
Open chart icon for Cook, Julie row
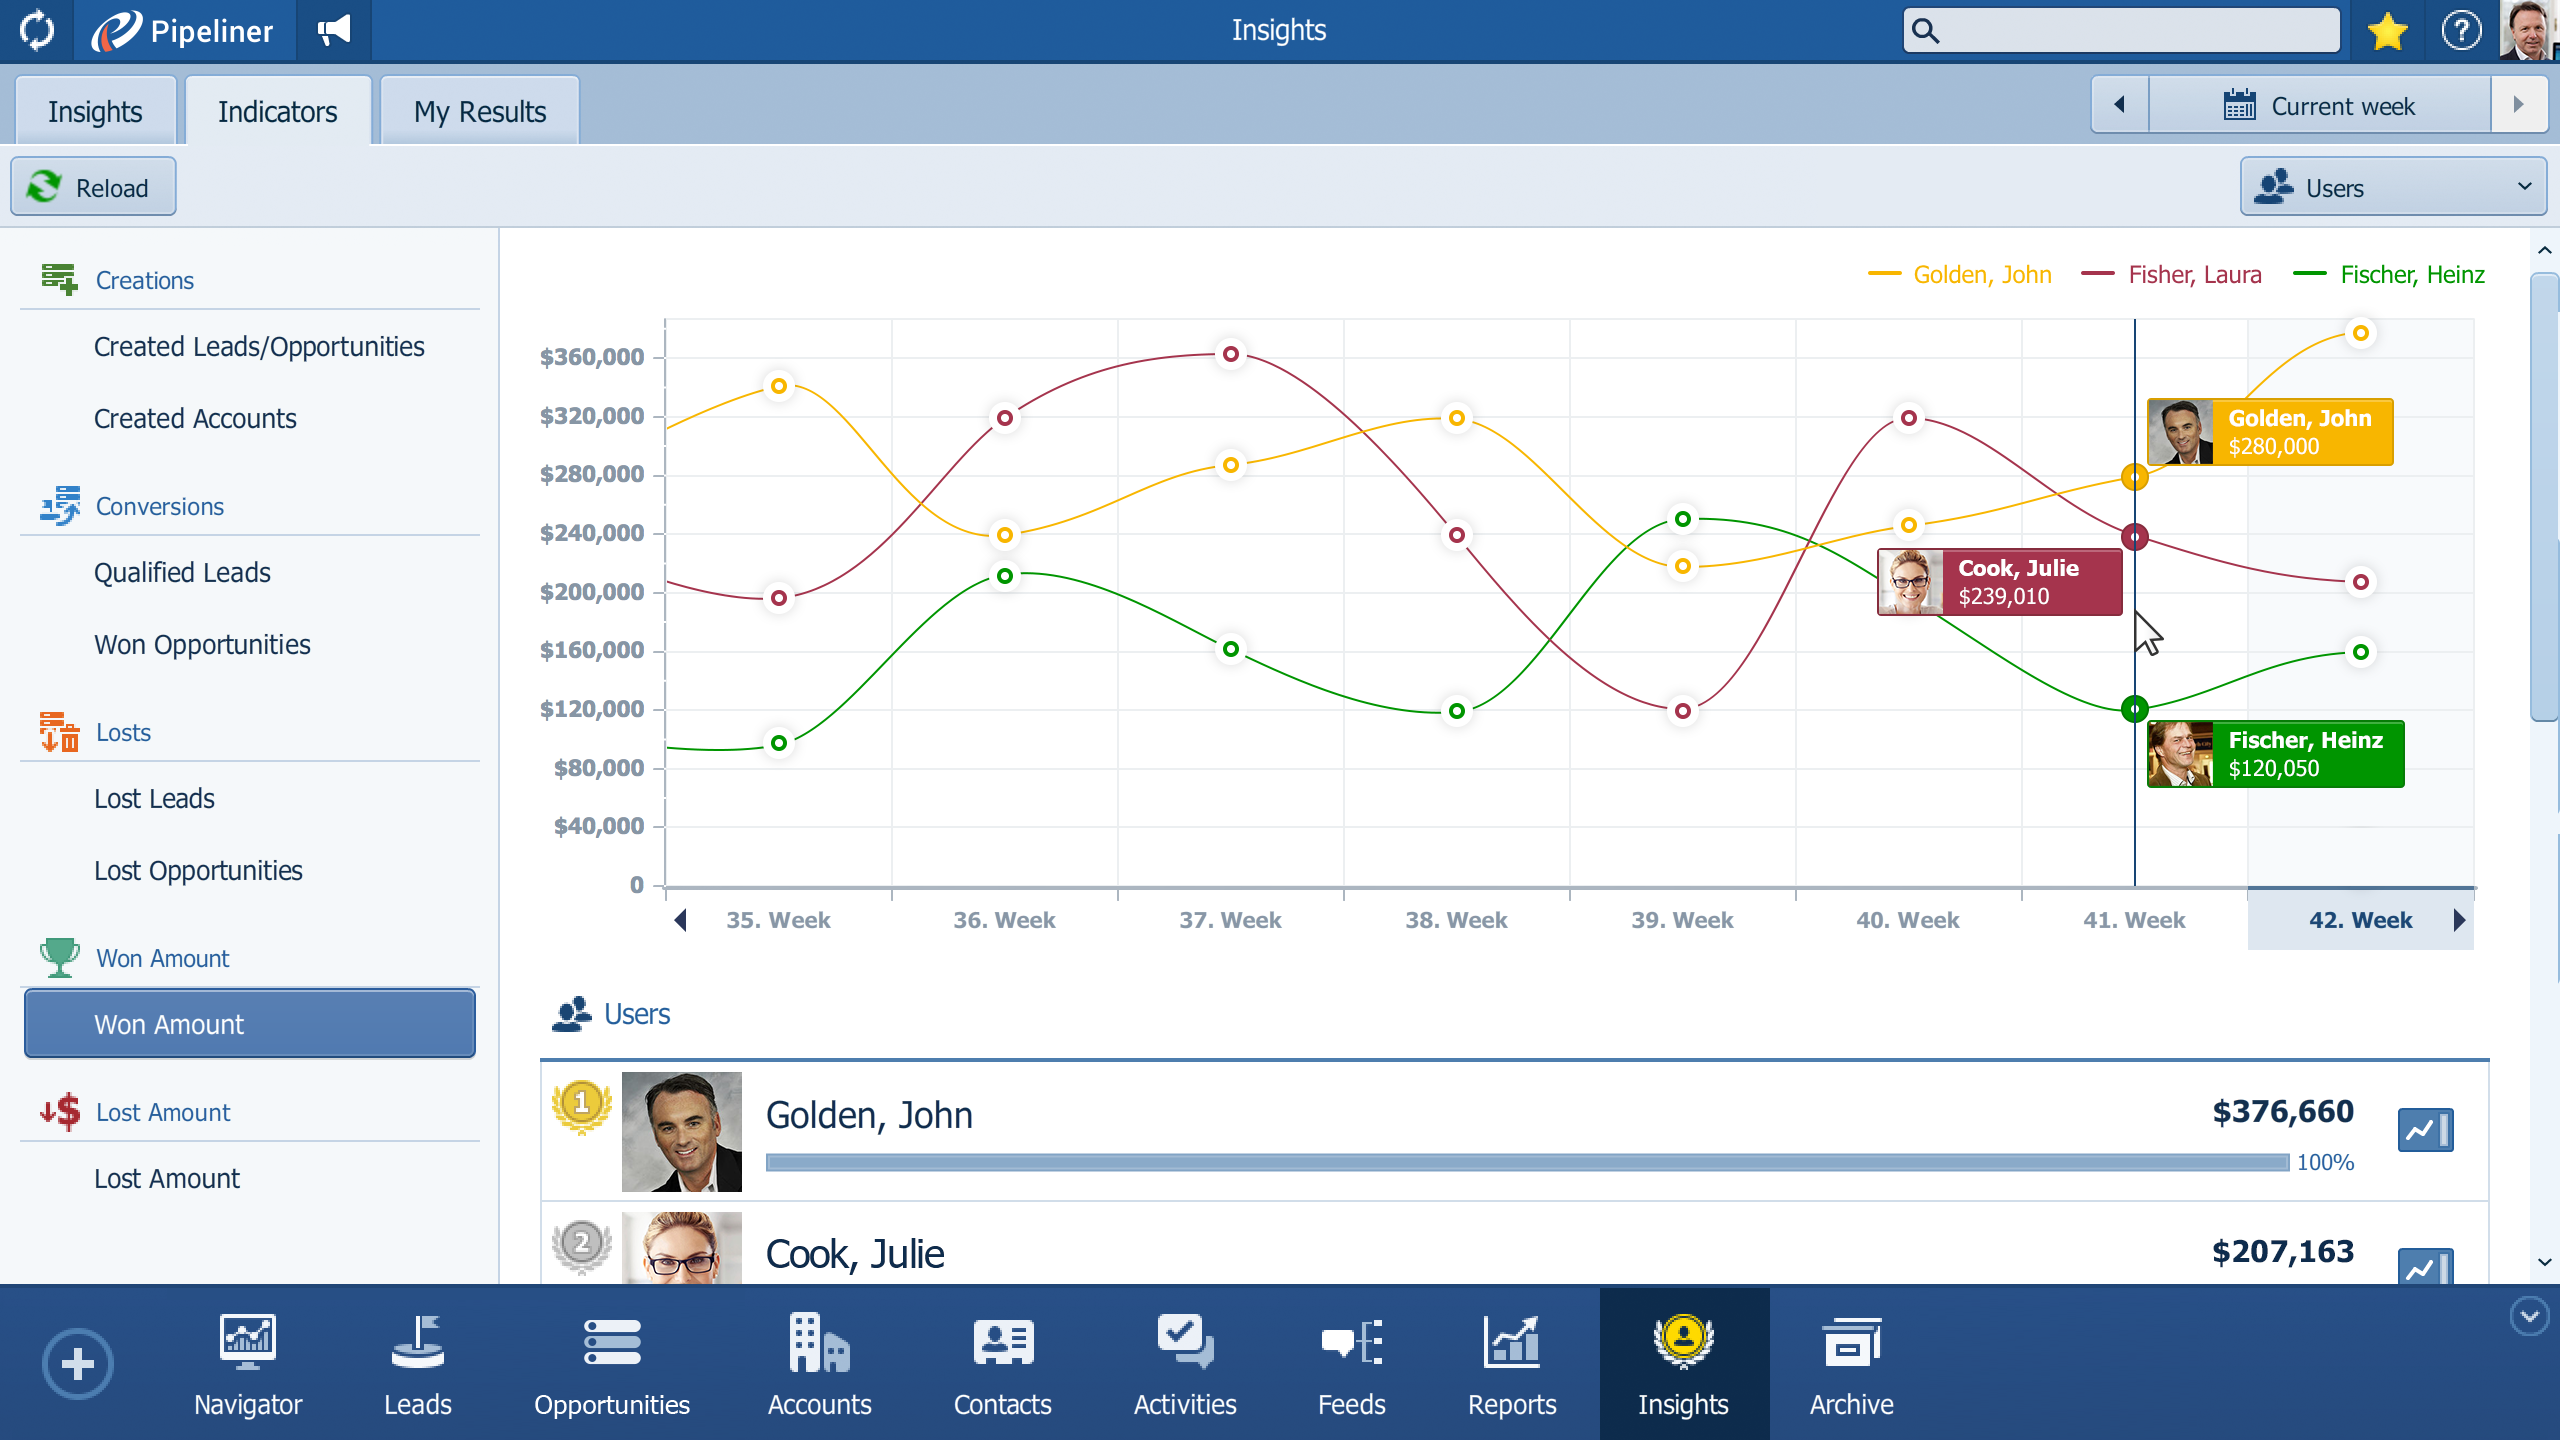coord(2425,1266)
